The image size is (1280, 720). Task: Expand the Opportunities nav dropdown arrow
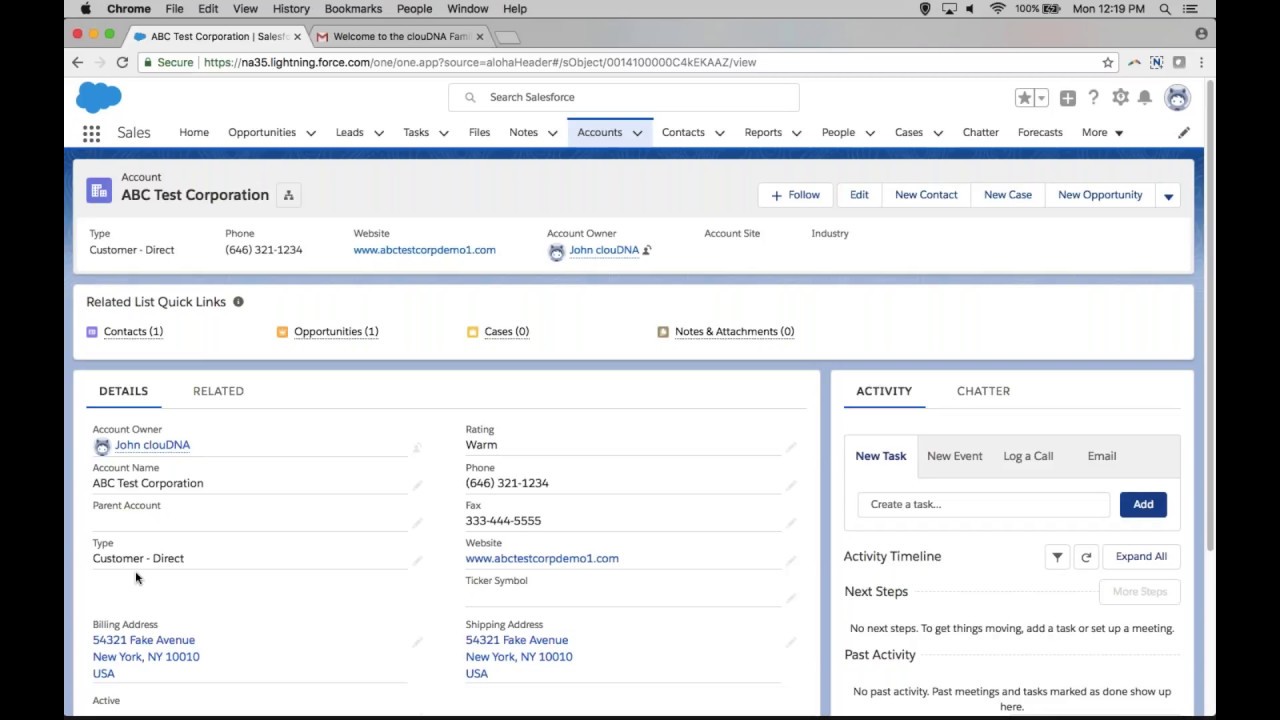(x=311, y=133)
